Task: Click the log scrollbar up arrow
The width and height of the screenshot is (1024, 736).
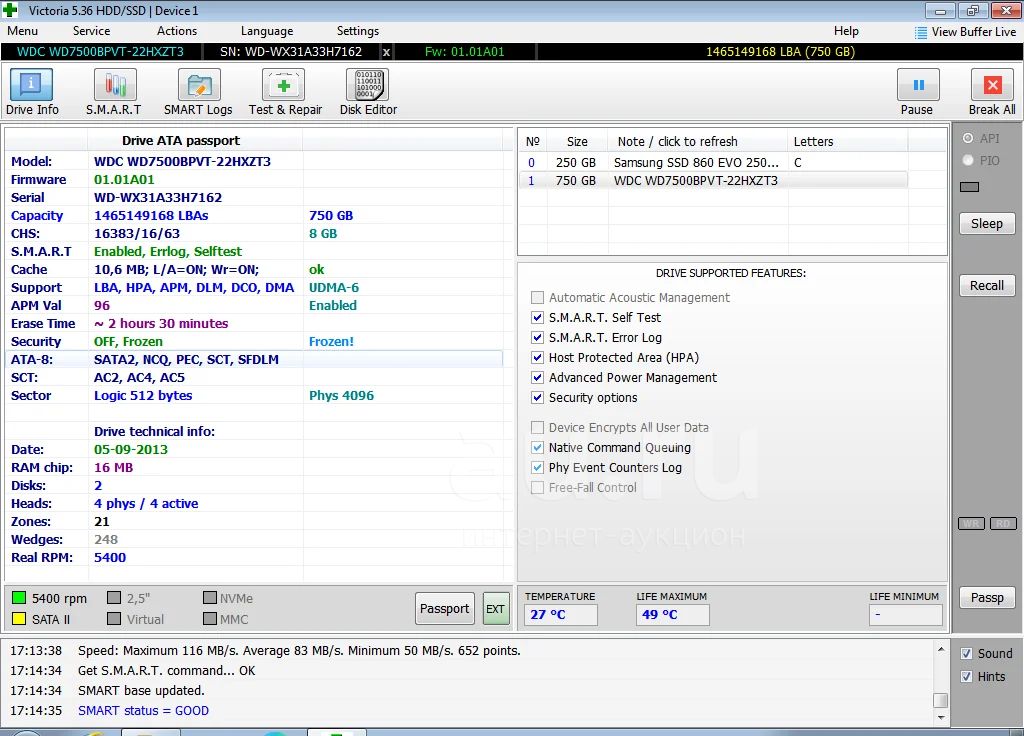Action: 940,649
